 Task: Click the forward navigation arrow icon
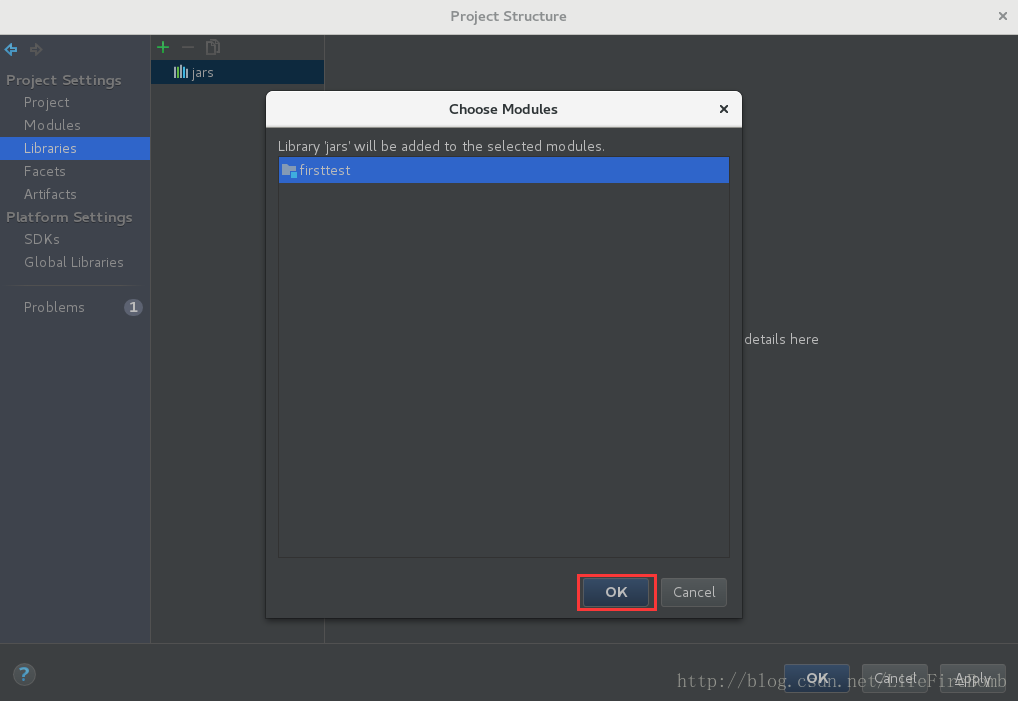(36, 49)
